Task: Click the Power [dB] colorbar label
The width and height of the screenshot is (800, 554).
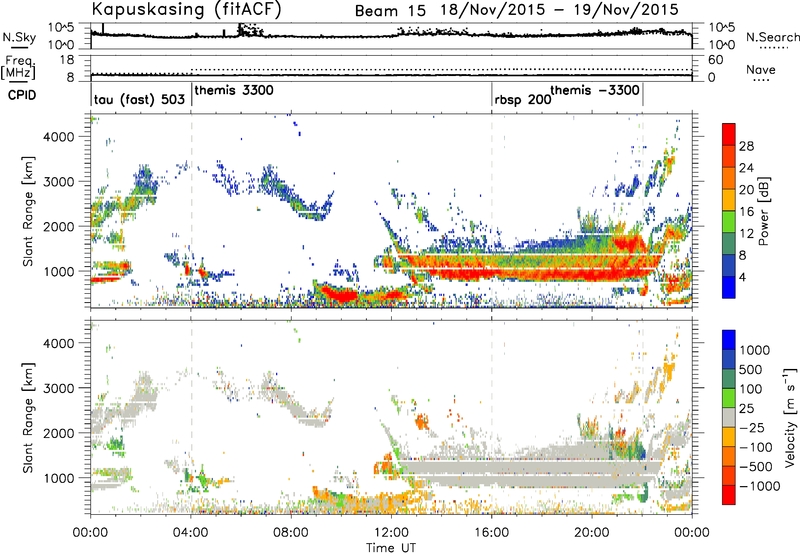Action: pyautogui.click(x=763, y=211)
